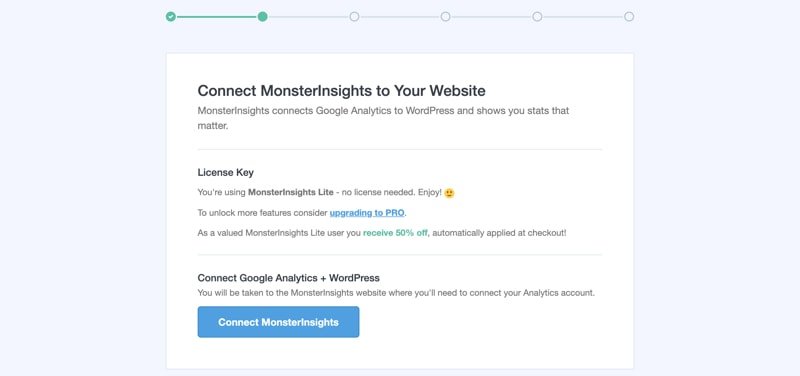800x376 pixels.
Task: Click the License Key section heading
Action: point(226,172)
